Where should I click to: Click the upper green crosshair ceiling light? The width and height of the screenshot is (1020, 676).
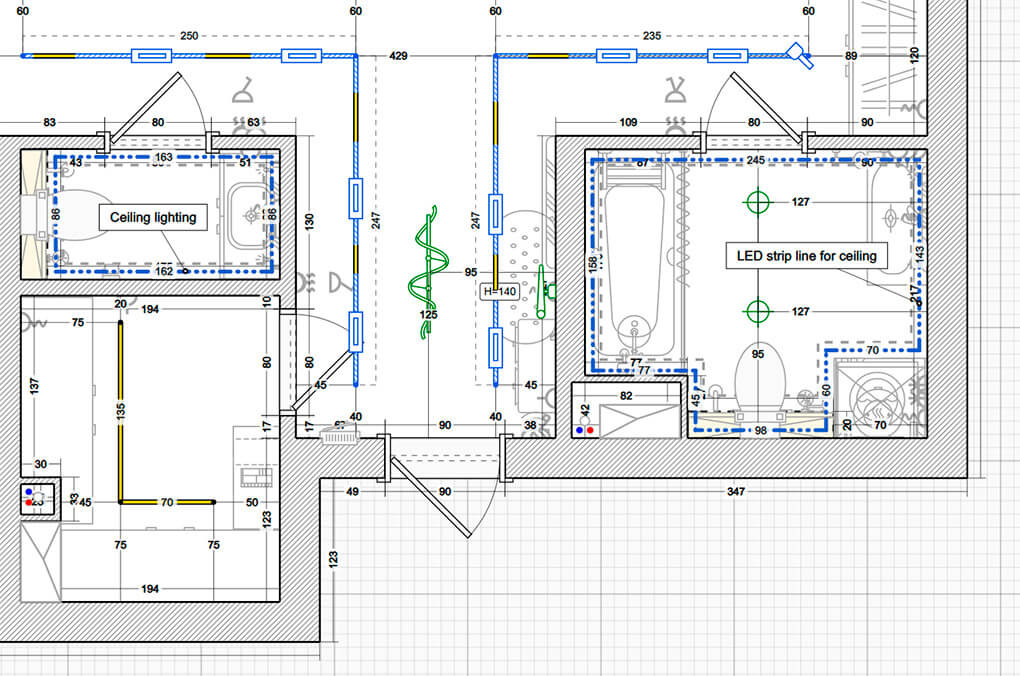758,201
